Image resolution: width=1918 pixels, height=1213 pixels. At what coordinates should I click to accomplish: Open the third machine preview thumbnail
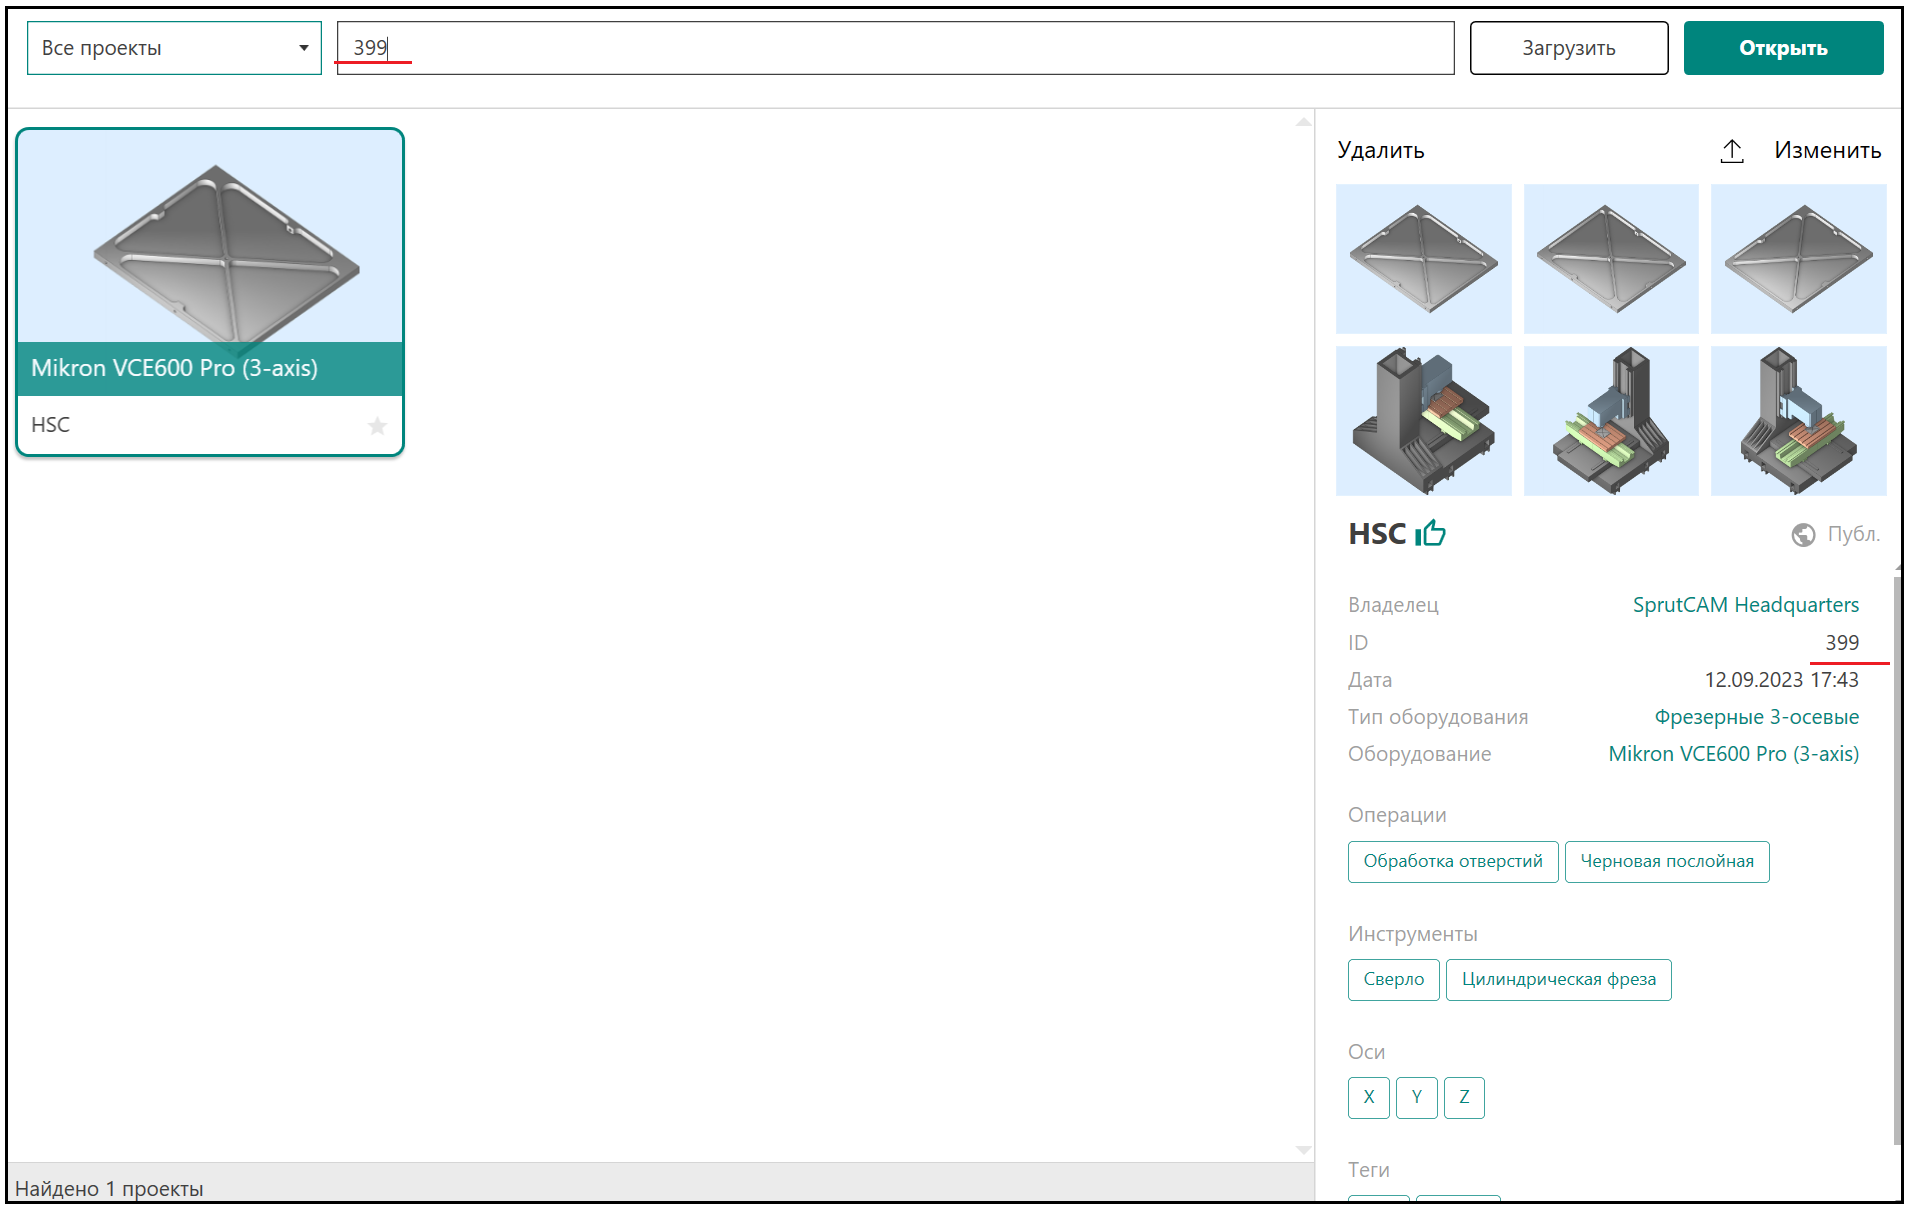[x=1798, y=421]
